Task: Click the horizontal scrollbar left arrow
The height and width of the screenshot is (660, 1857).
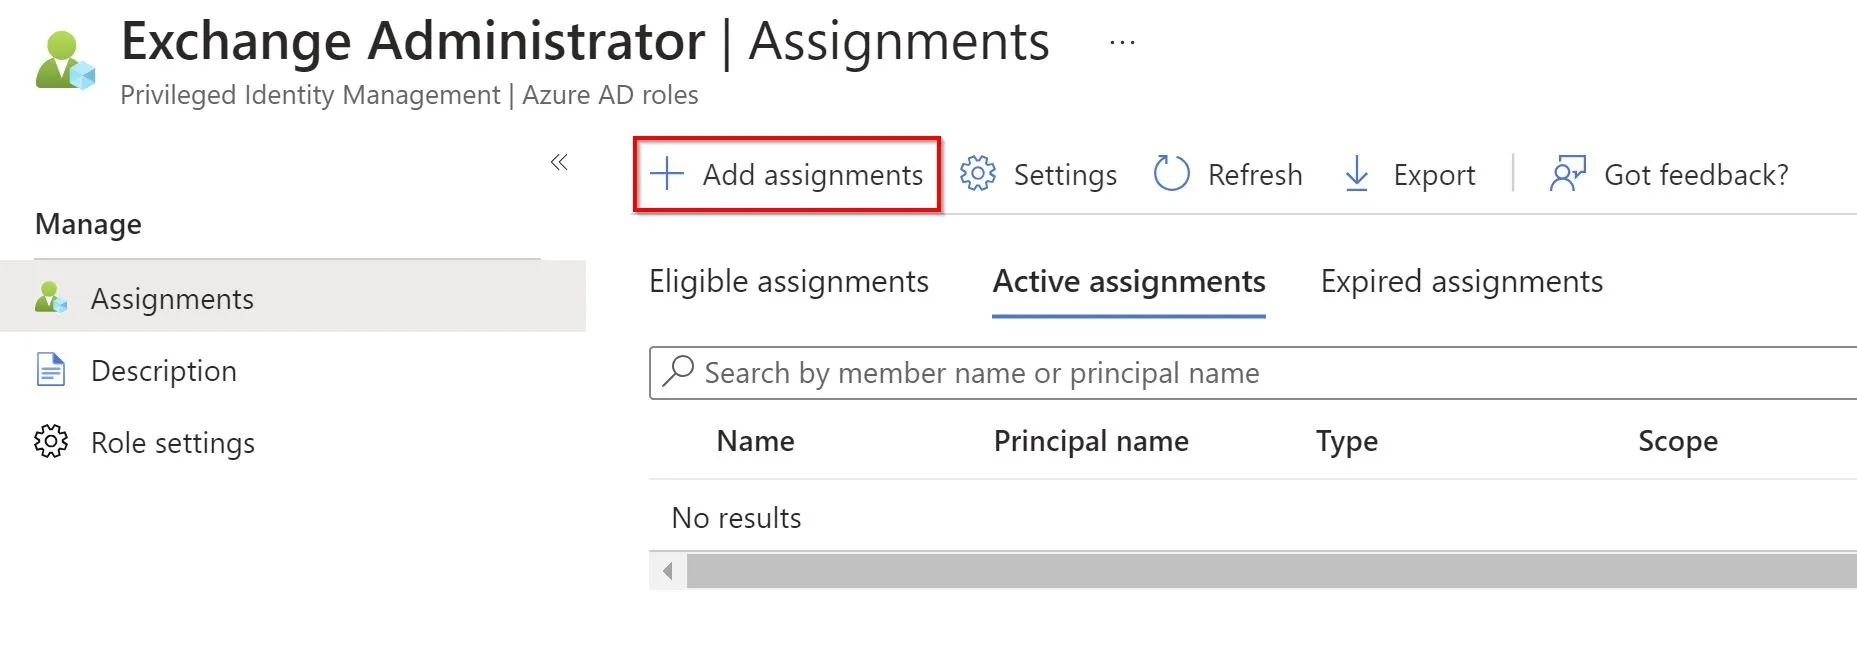Action: pyautogui.click(x=668, y=572)
